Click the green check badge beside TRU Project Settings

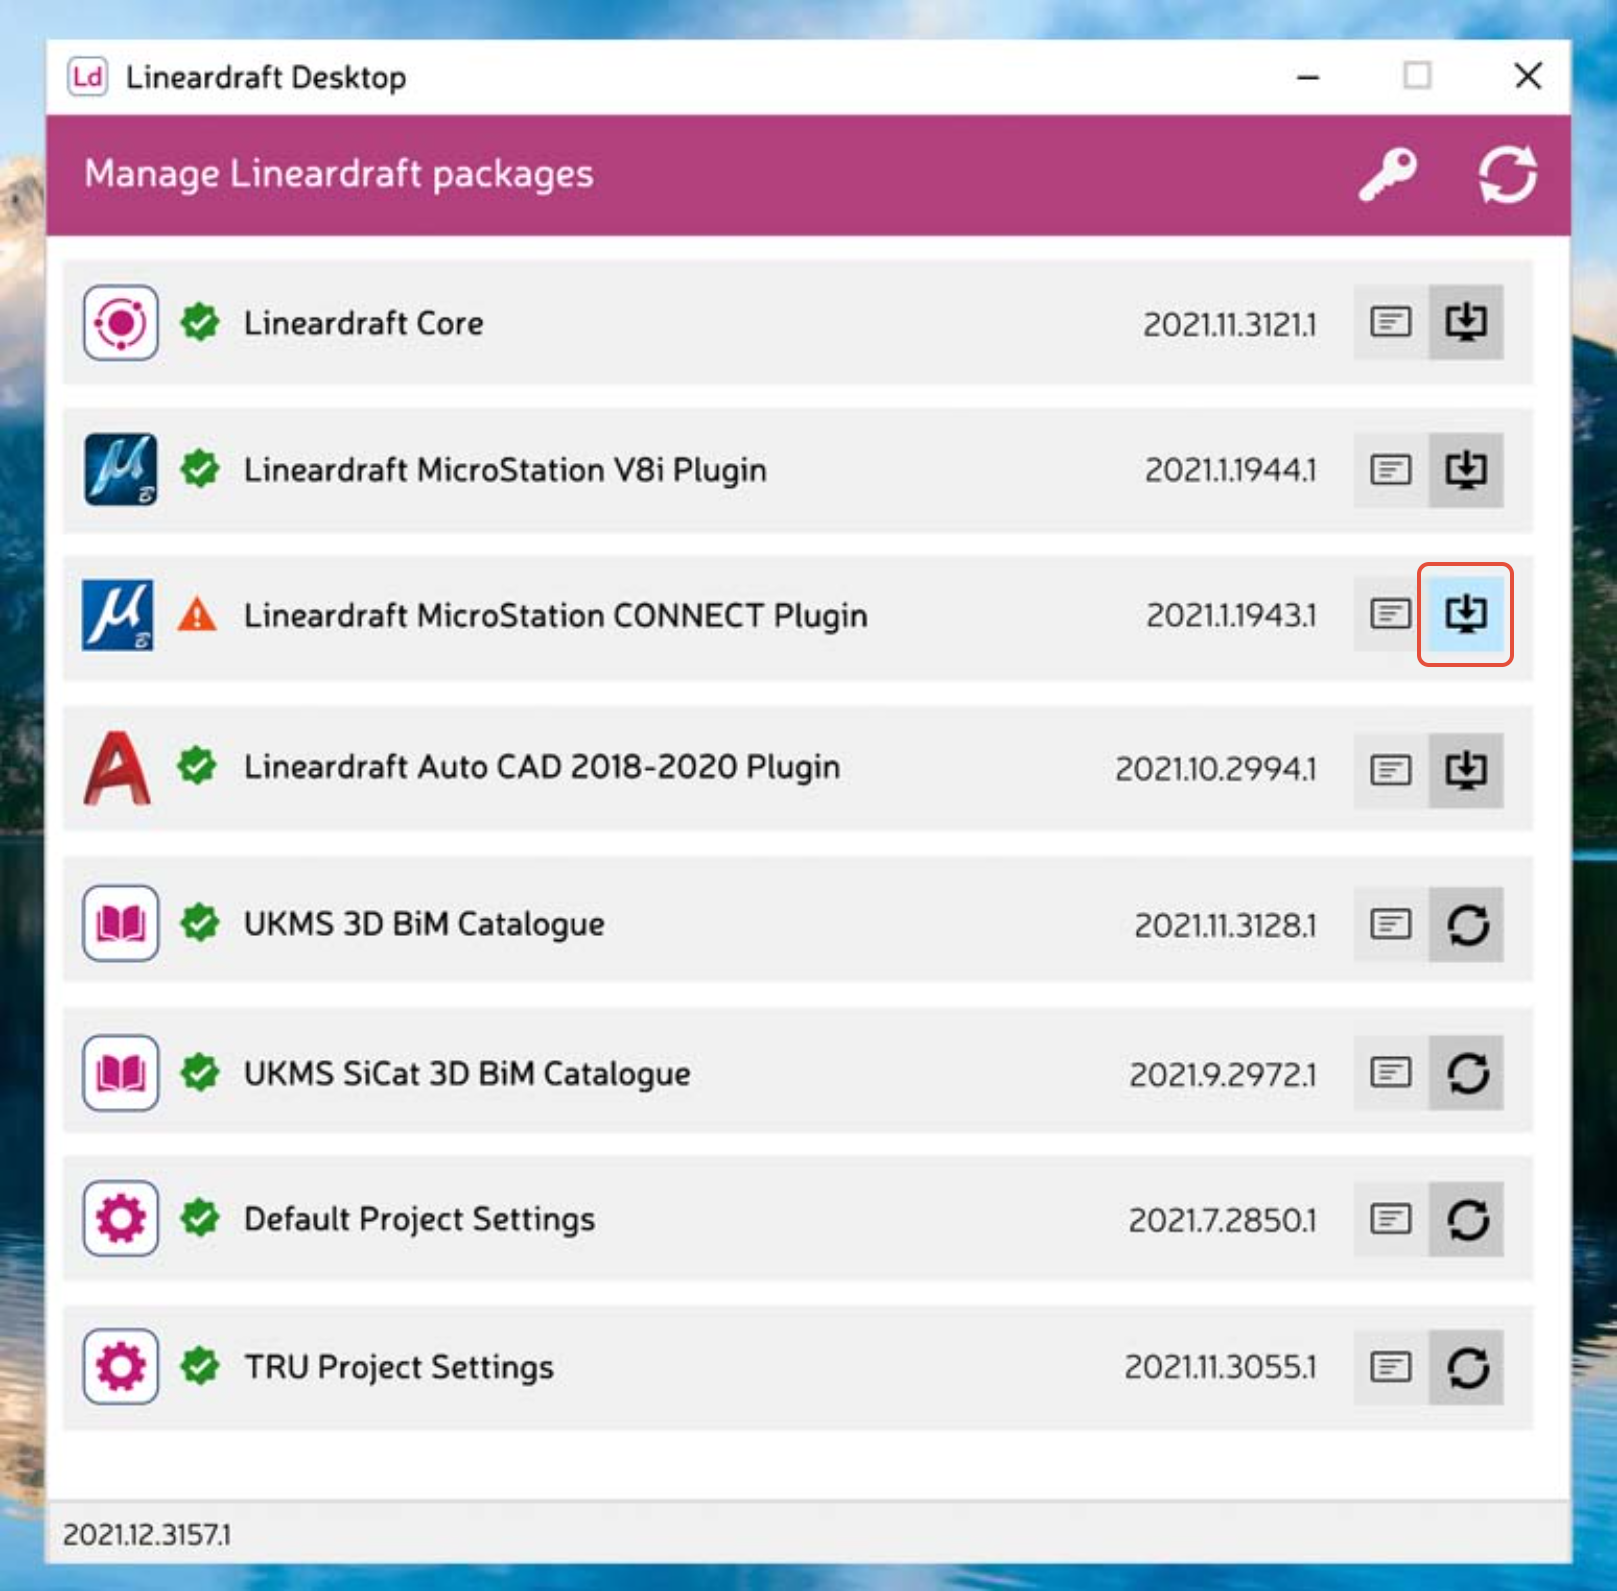point(200,1366)
